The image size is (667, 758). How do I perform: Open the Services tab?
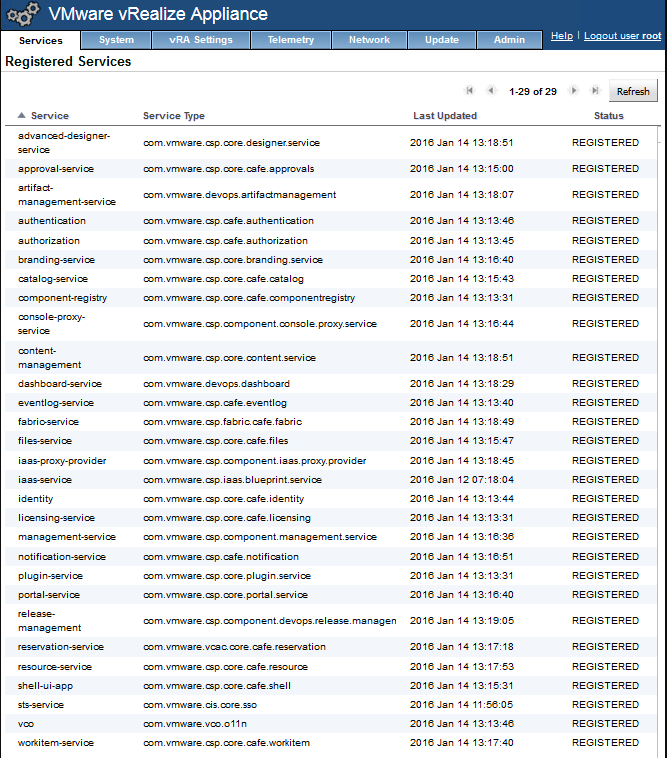click(x=41, y=40)
